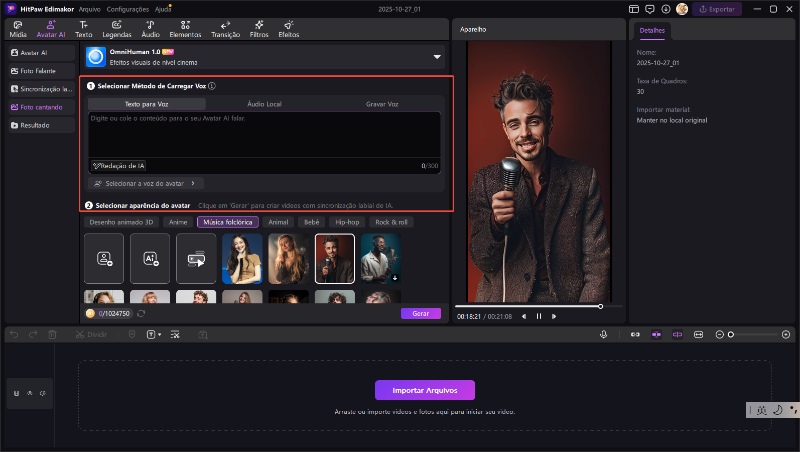Click the Redação de IA button
Screen dimensions: 800x452
click(118, 166)
